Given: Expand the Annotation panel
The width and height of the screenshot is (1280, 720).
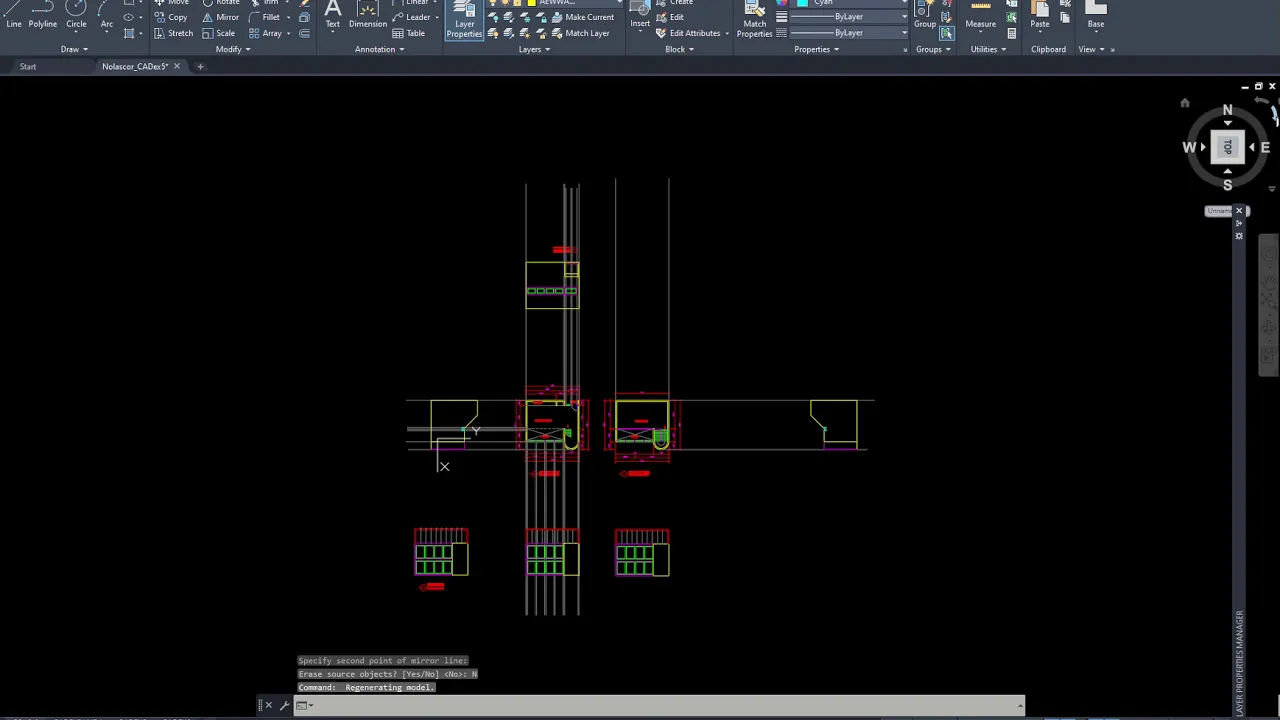Looking at the screenshot, I should pyautogui.click(x=379, y=49).
